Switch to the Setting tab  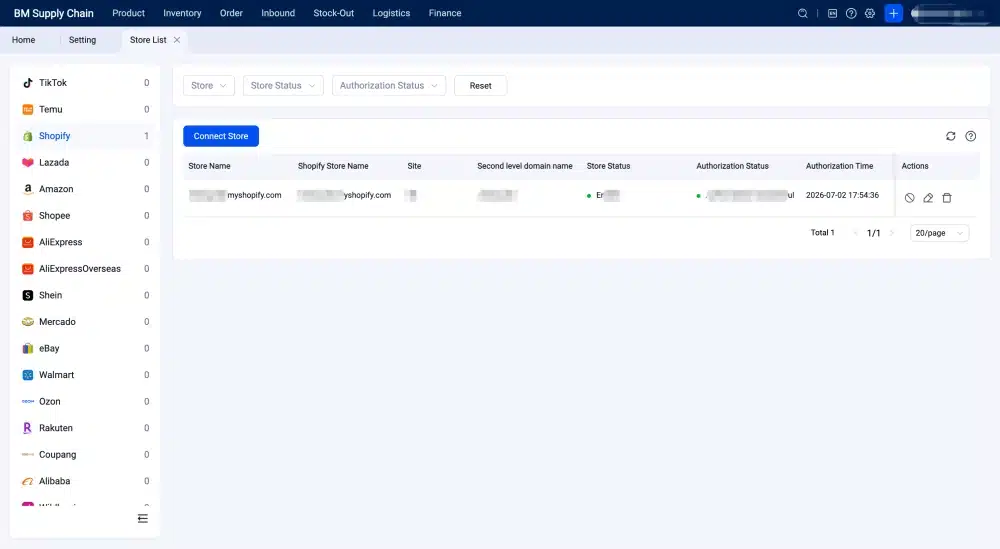pos(82,40)
